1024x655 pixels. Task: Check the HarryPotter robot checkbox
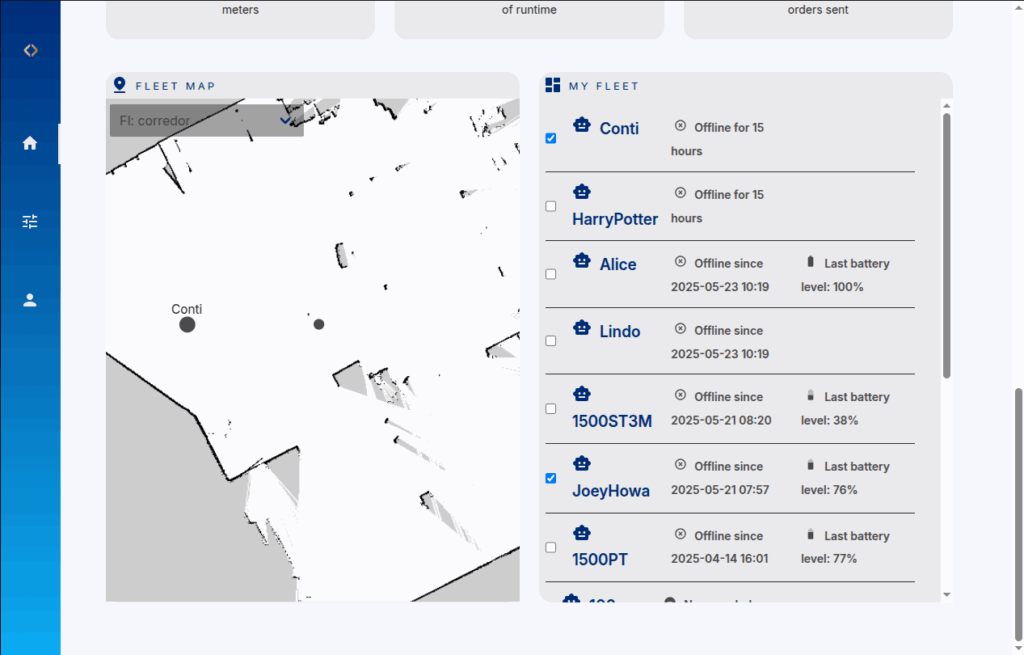[551, 206]
